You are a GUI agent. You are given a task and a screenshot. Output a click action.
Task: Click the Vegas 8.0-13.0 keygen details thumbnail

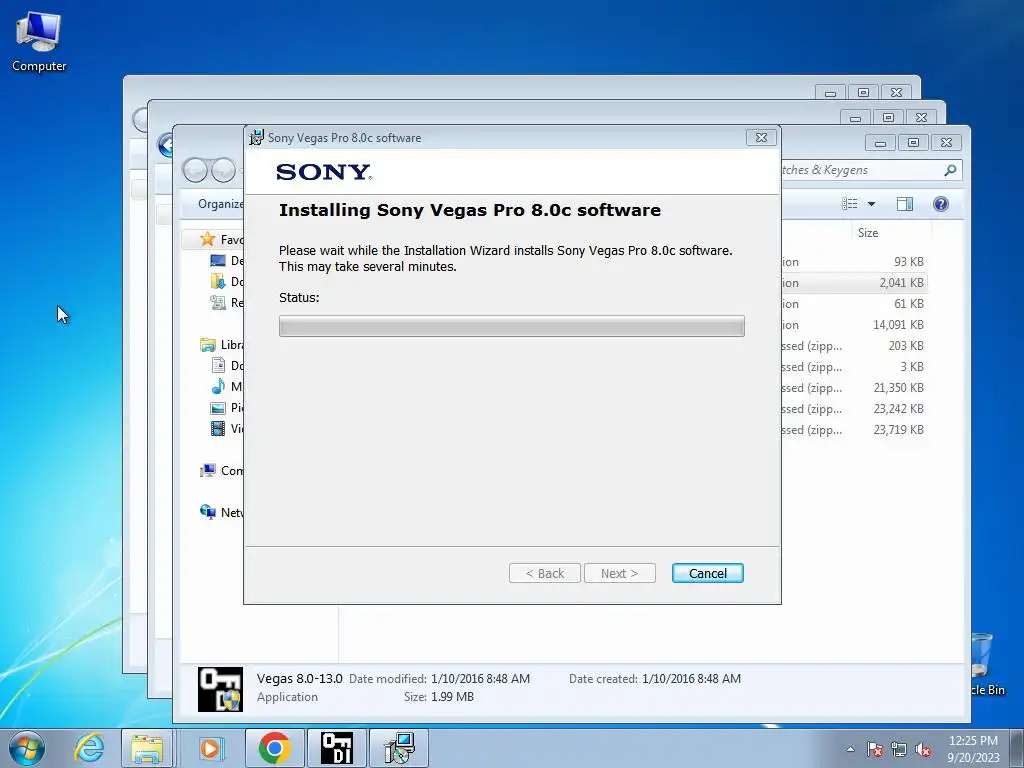tap(220, 689)
